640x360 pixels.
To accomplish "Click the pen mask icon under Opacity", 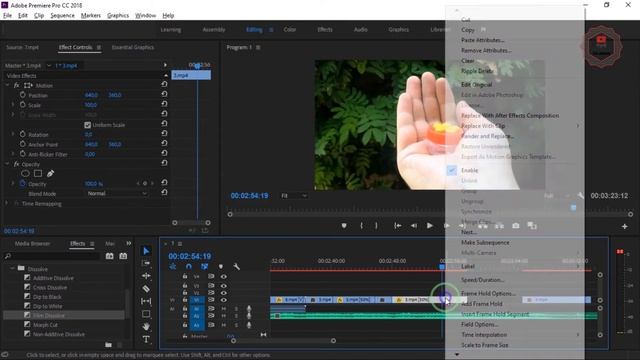I will (50, 173).
